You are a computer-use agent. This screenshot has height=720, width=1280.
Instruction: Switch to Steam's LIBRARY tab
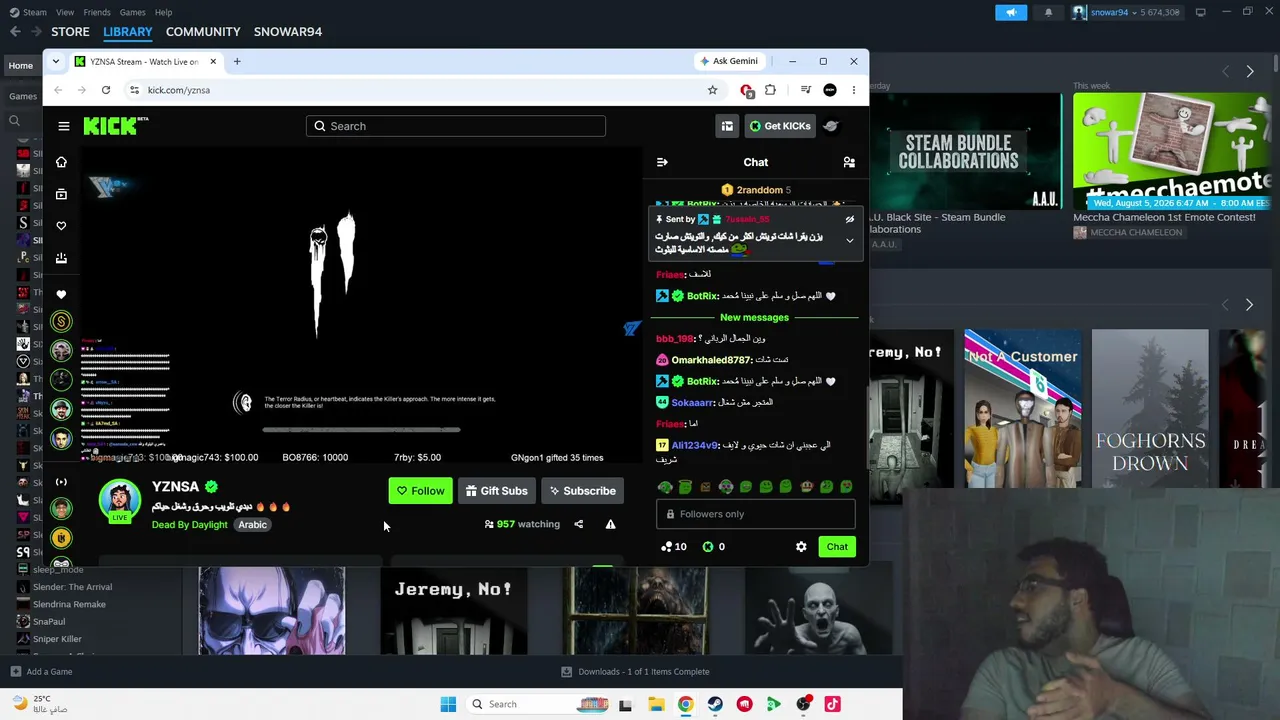point(128,32)
